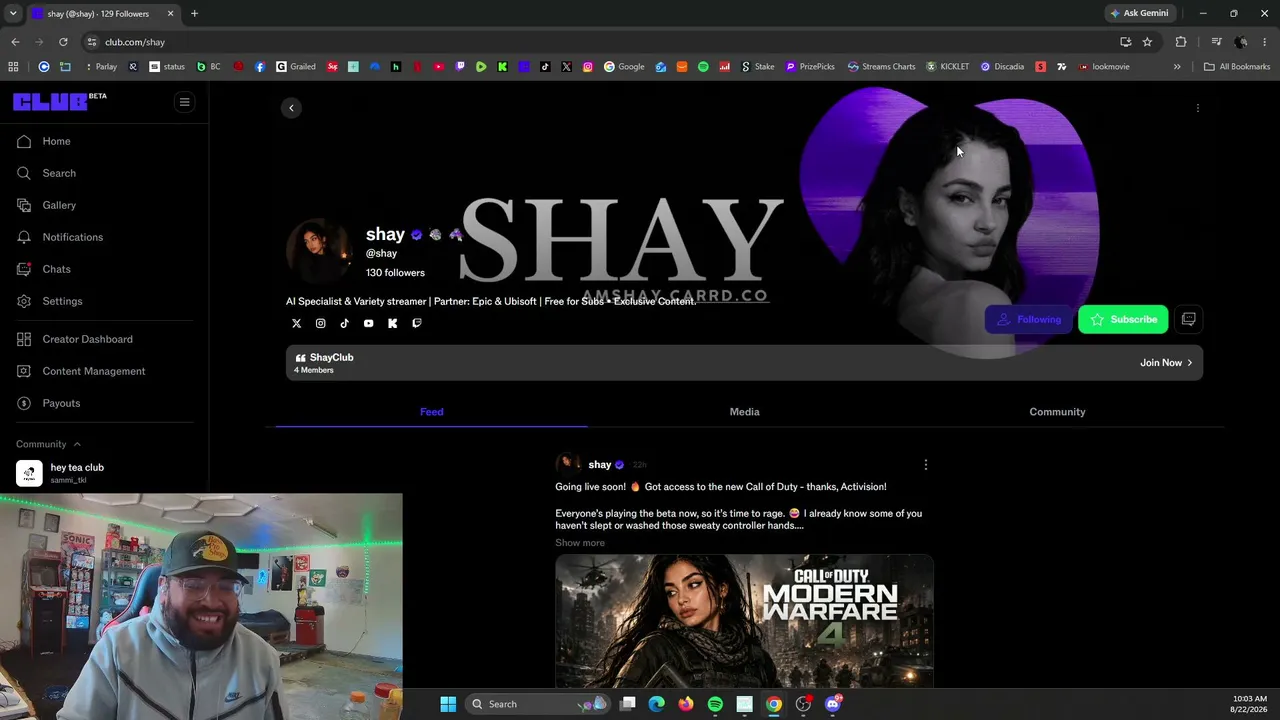Screen dimensions: 1280x720
Task: Open the Instagram bookmark in bookmarks bar
Action: click(x=588, y=67)
